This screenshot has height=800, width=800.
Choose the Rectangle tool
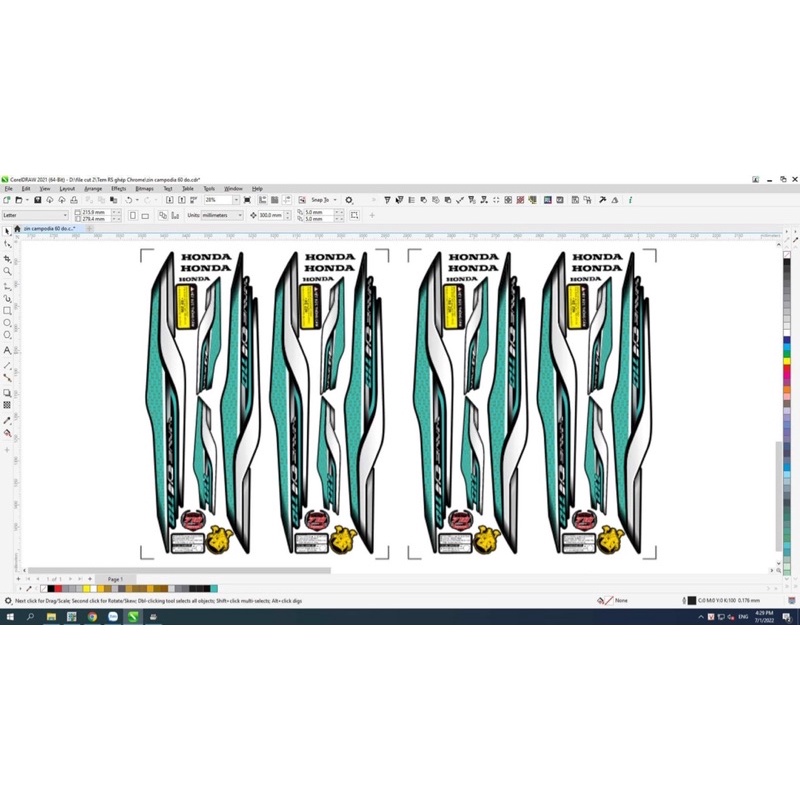tap(8, 311)
